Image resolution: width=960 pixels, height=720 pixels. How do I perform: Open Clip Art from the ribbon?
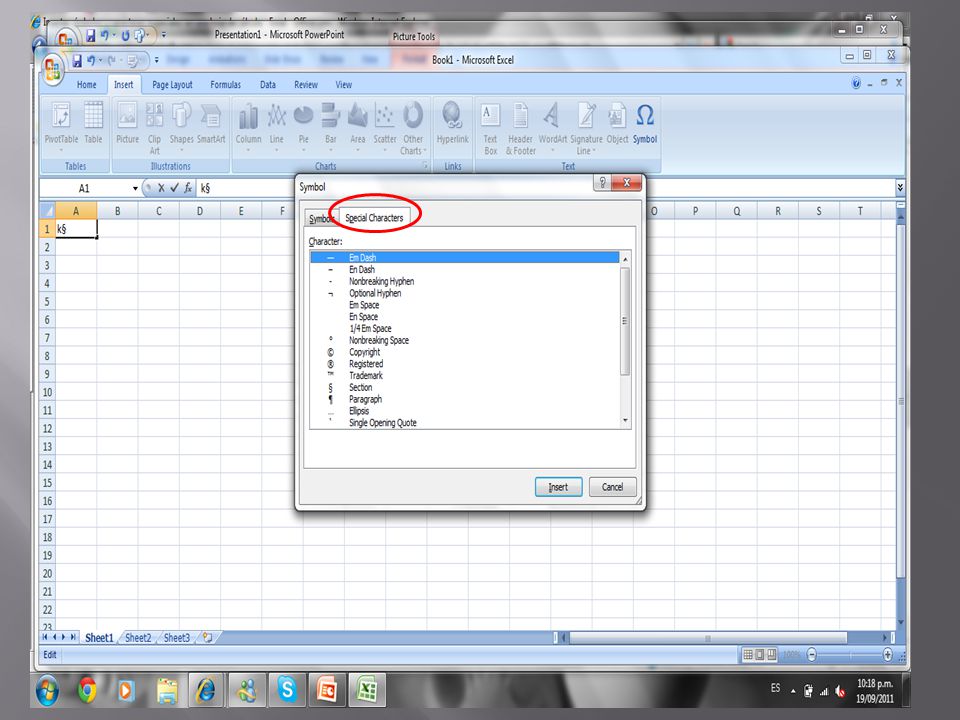(154, 127)
